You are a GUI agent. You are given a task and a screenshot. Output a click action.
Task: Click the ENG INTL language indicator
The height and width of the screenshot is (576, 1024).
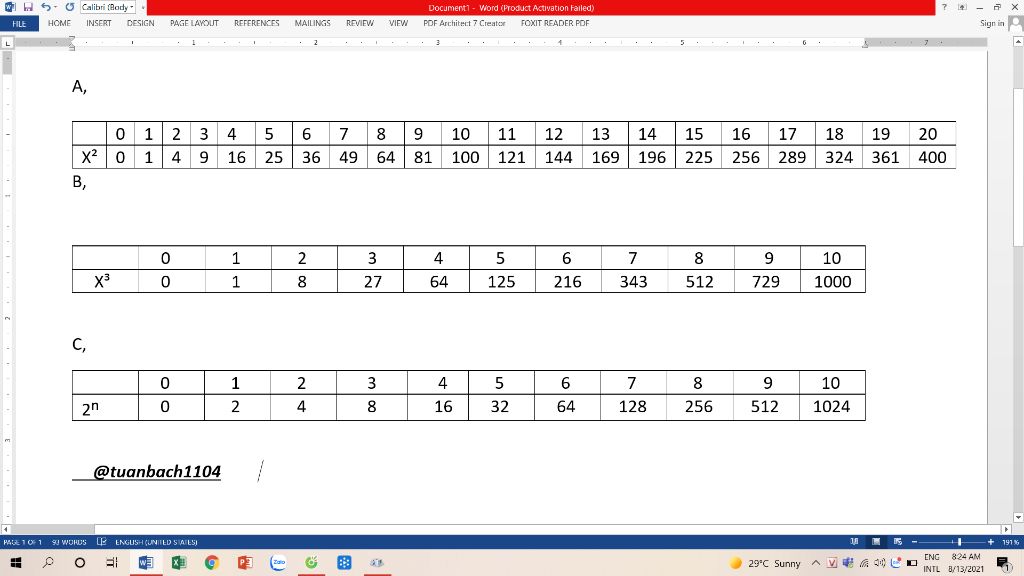932,563
